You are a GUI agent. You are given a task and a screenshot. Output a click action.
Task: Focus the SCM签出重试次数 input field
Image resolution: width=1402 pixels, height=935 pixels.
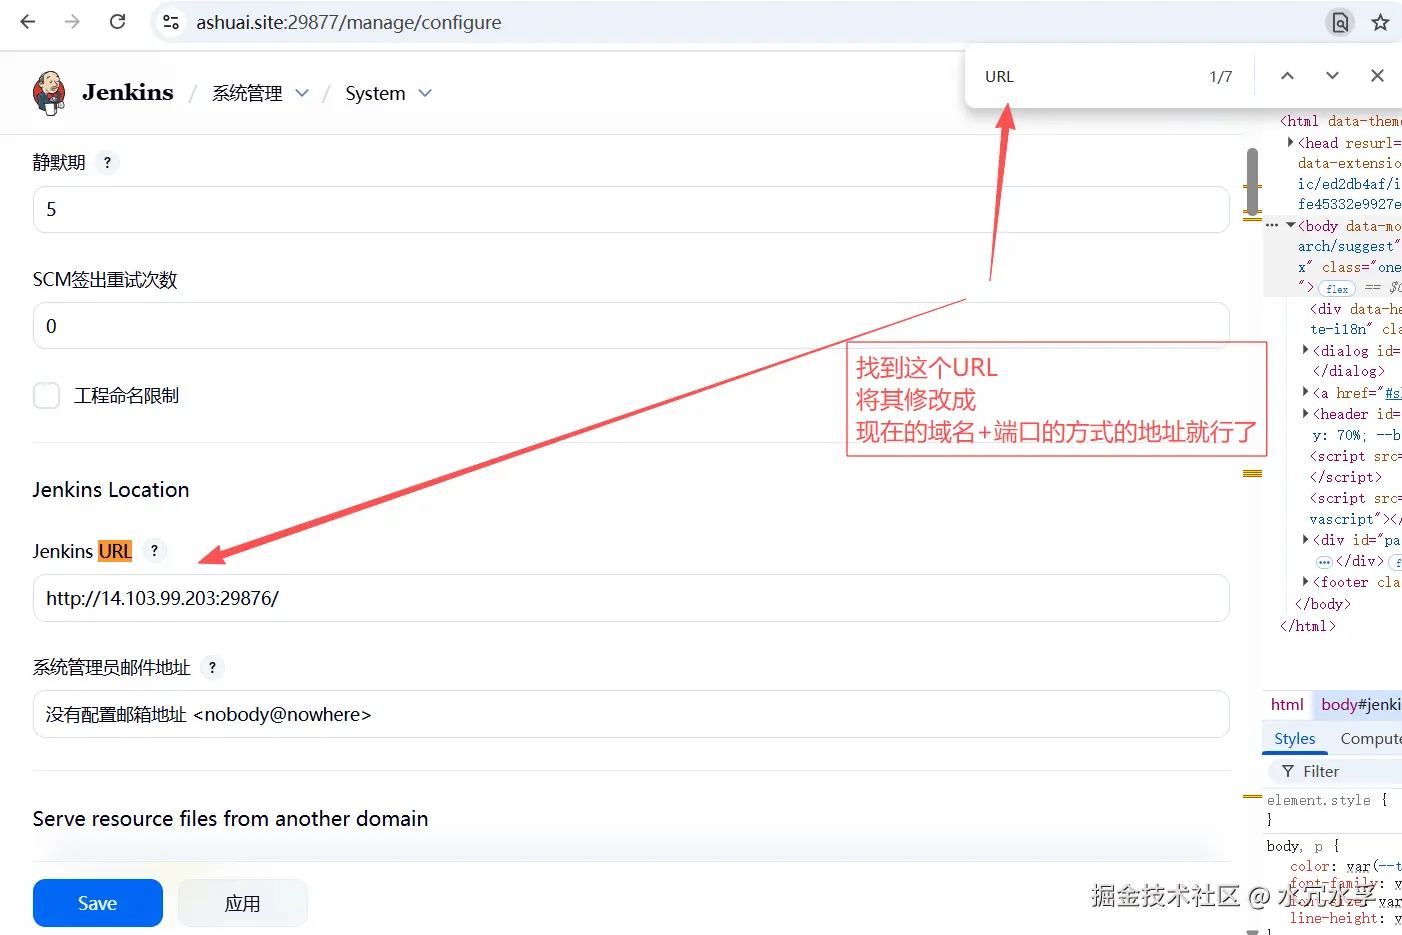[631, 326]
